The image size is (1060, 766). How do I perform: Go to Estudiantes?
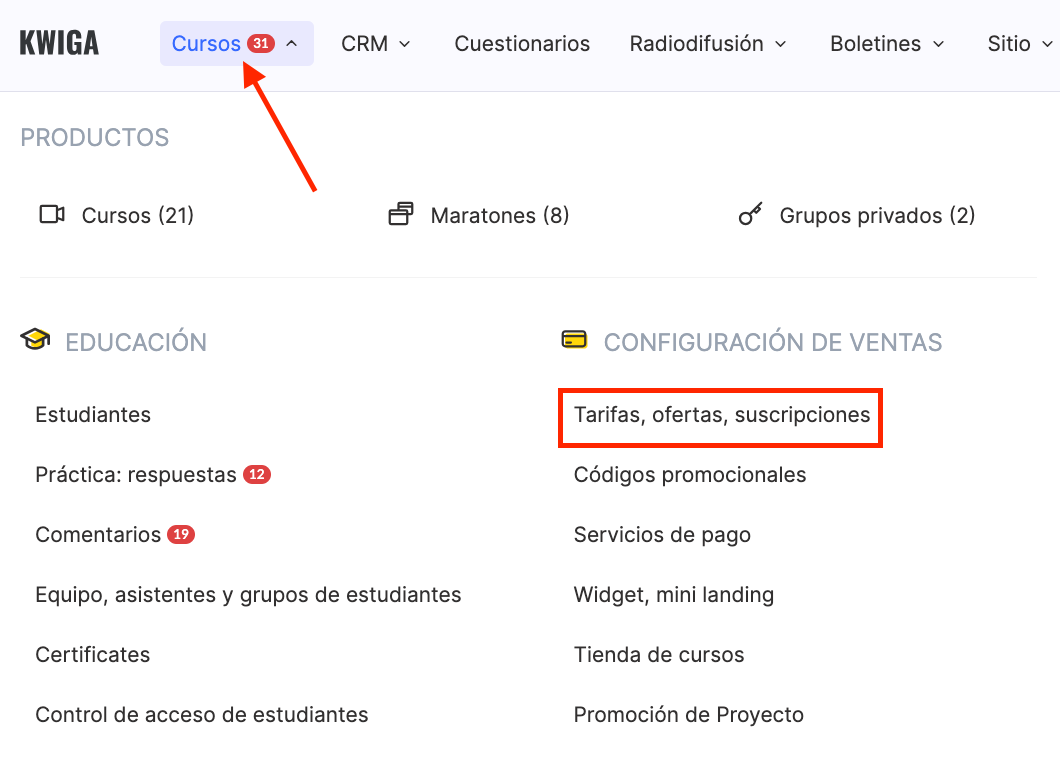coord(93,415)
